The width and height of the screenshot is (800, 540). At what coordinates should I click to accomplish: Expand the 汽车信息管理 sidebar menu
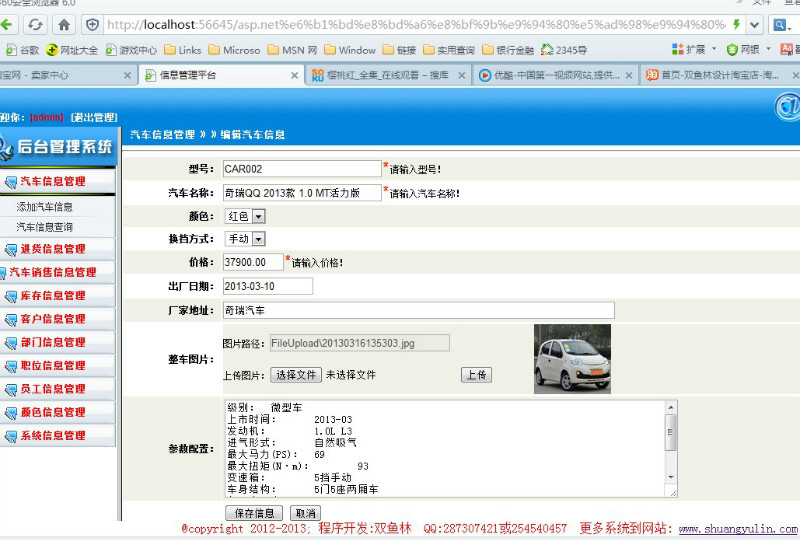(58, 181)
